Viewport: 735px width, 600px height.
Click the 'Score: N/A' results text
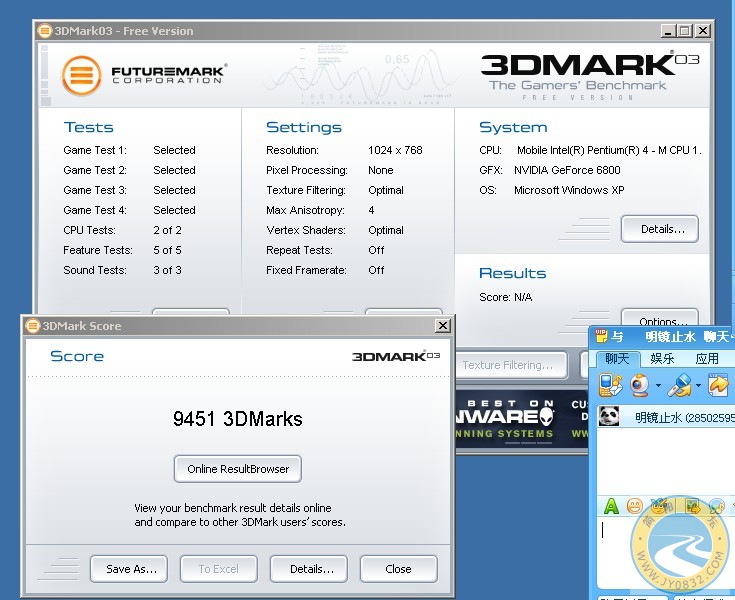point(505,297)
